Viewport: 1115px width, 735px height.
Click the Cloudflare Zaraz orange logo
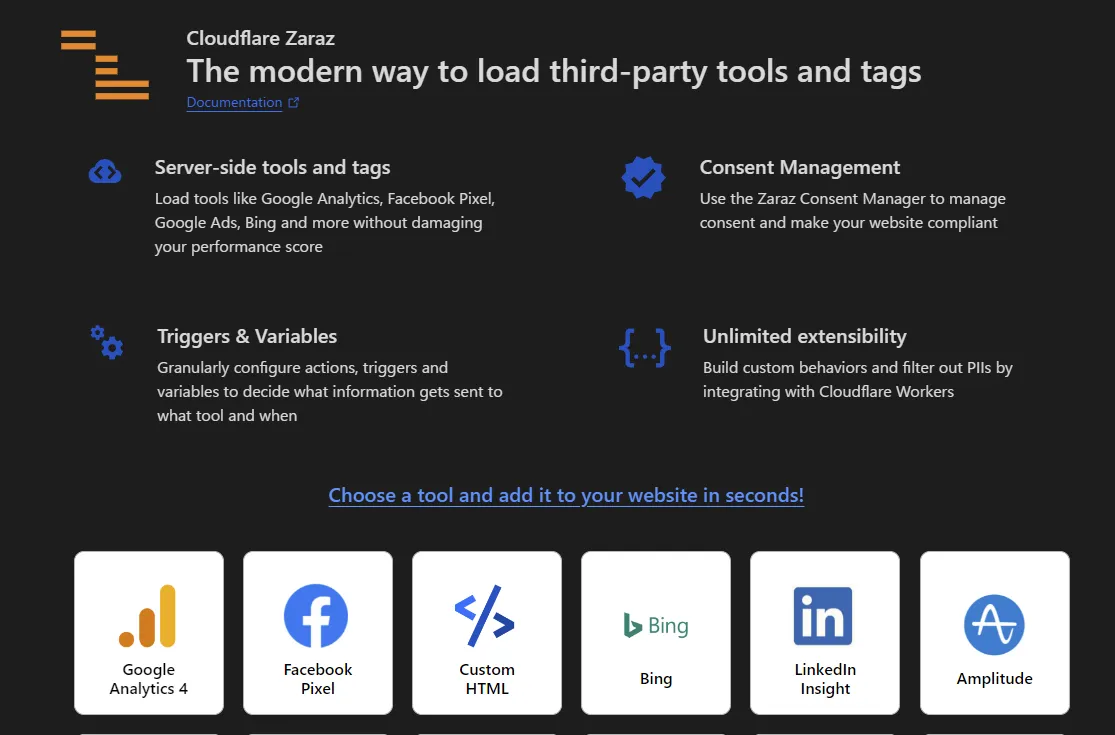pos(105,65)
